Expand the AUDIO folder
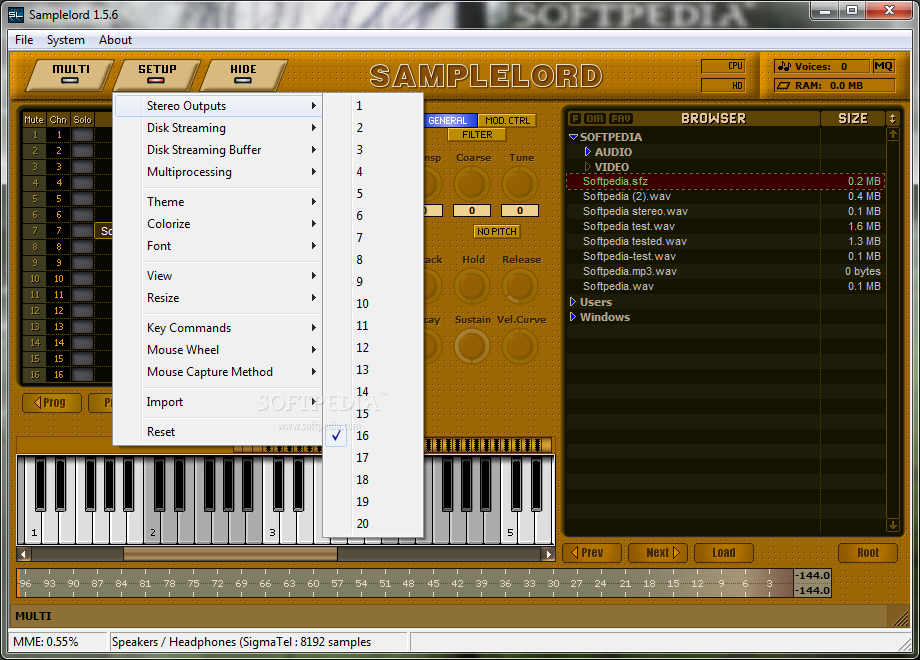Image resolution: width=920 pixels, height=660 pixels. point(588,152)
